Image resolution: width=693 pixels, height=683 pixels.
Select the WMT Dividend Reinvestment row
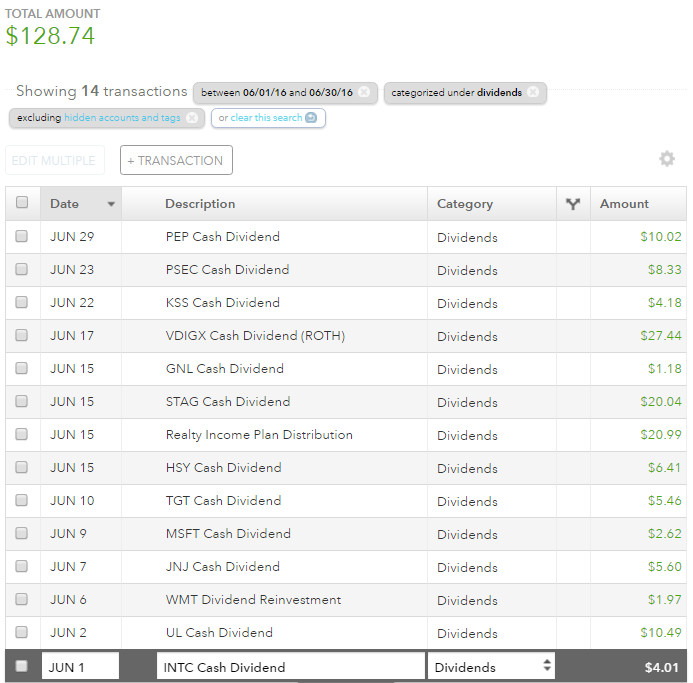coord(253,600)
